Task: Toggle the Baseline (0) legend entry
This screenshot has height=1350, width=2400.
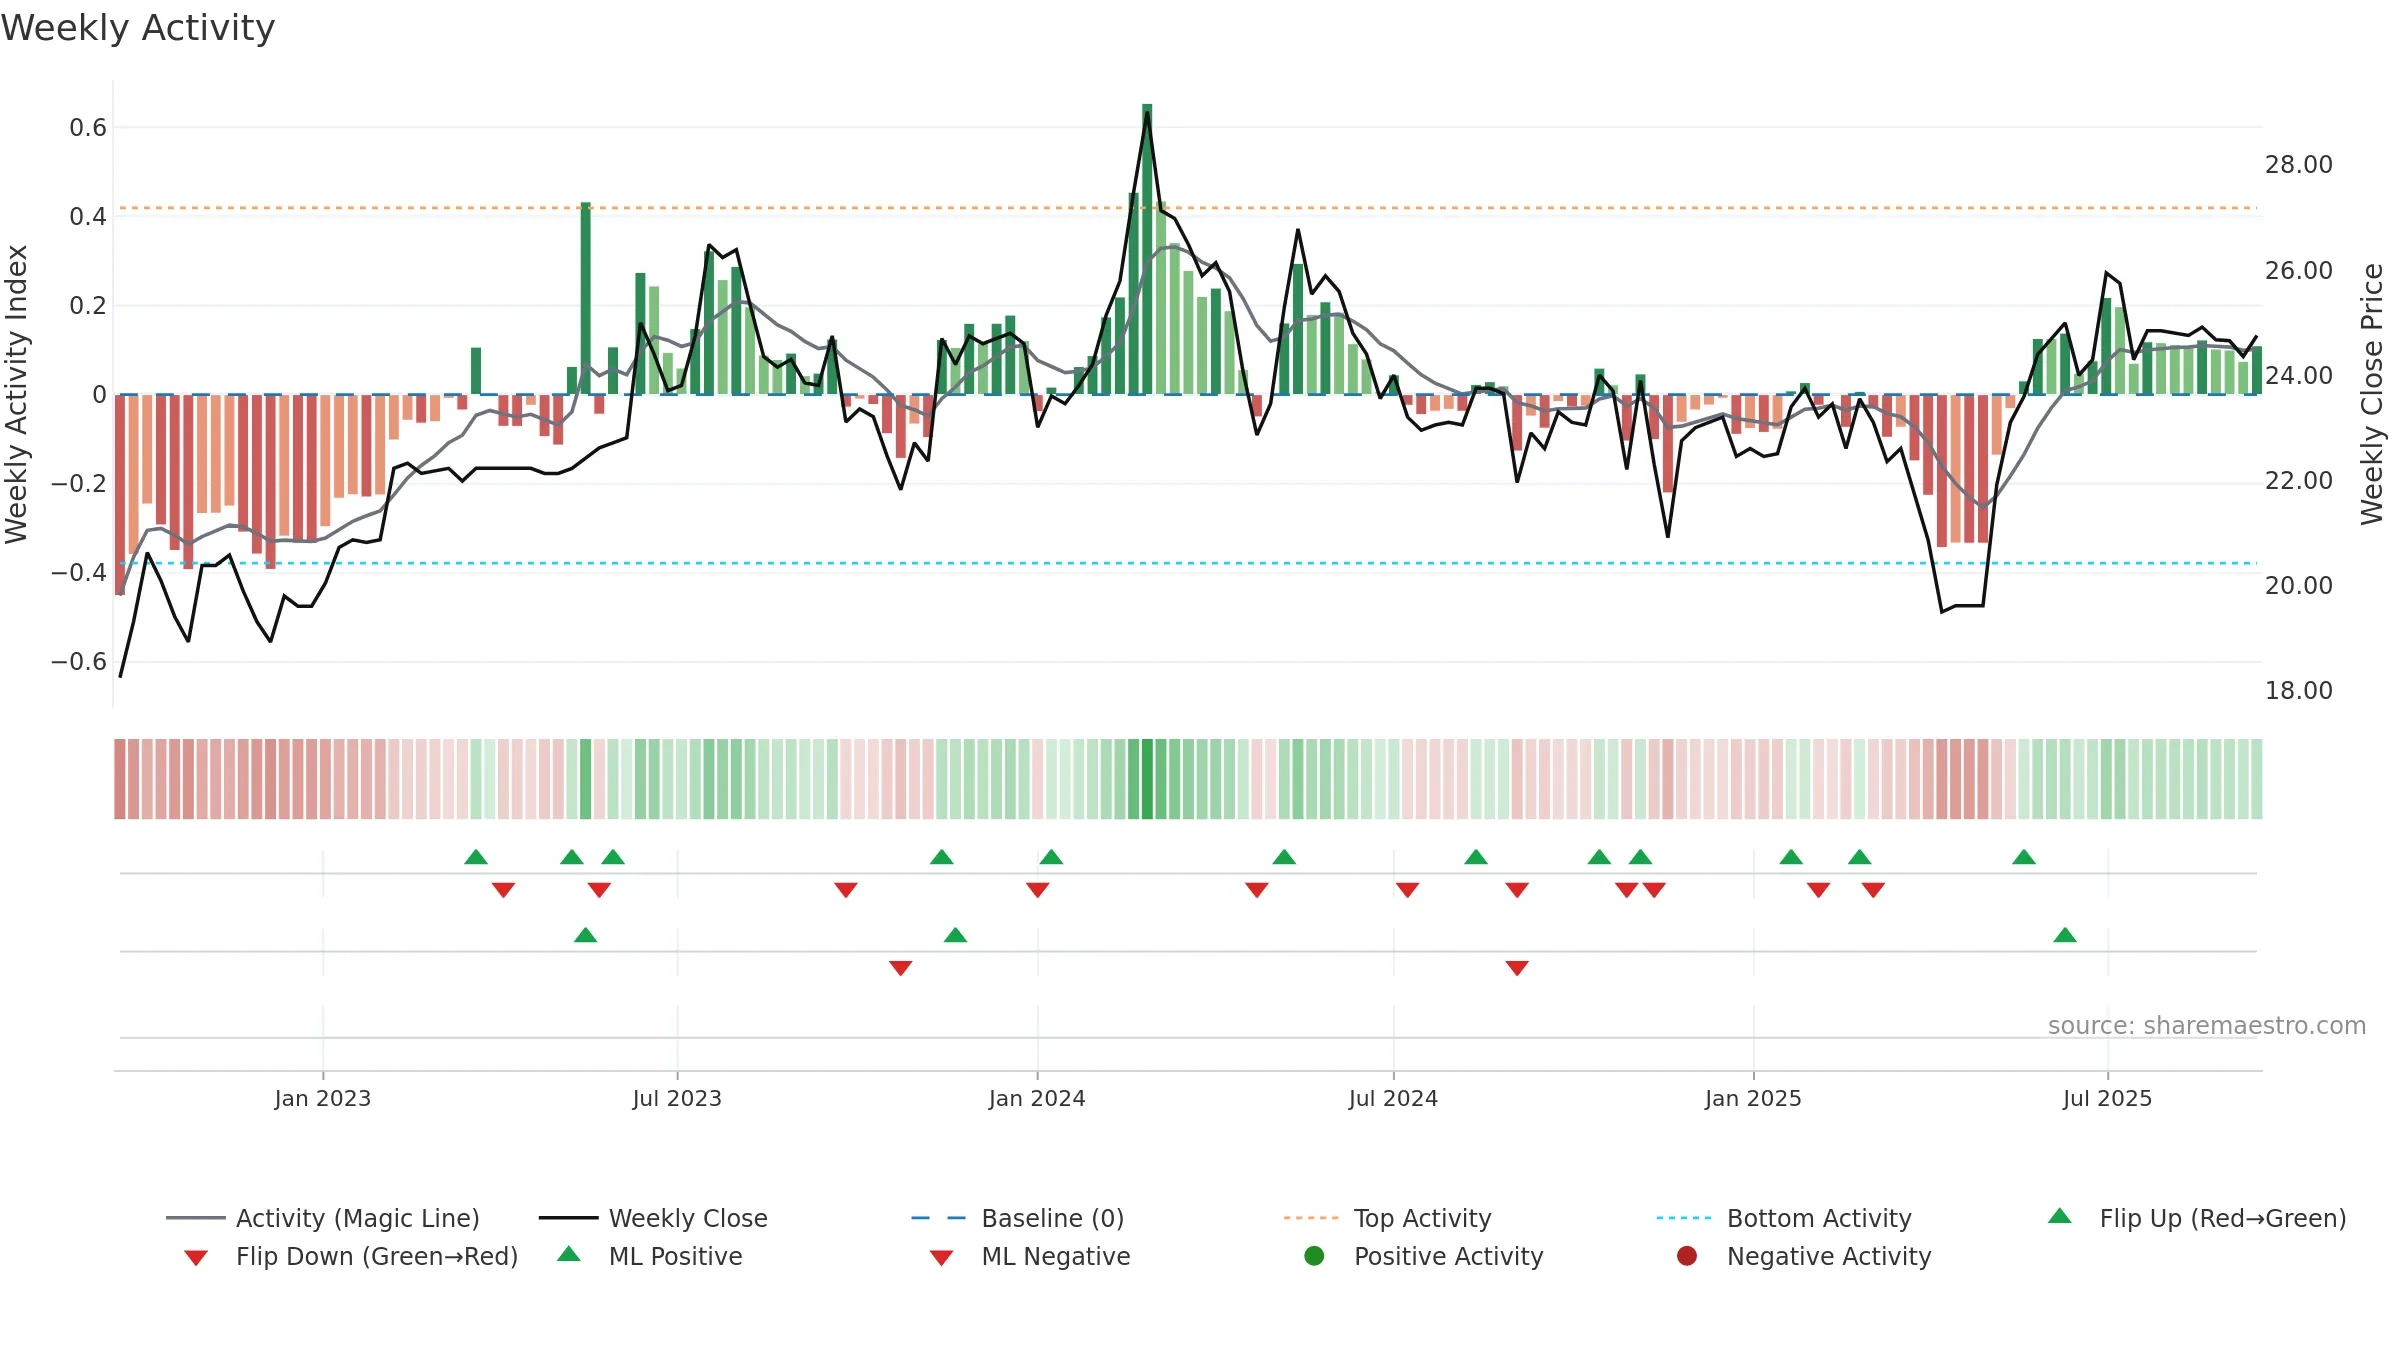Action: 1018,1218
